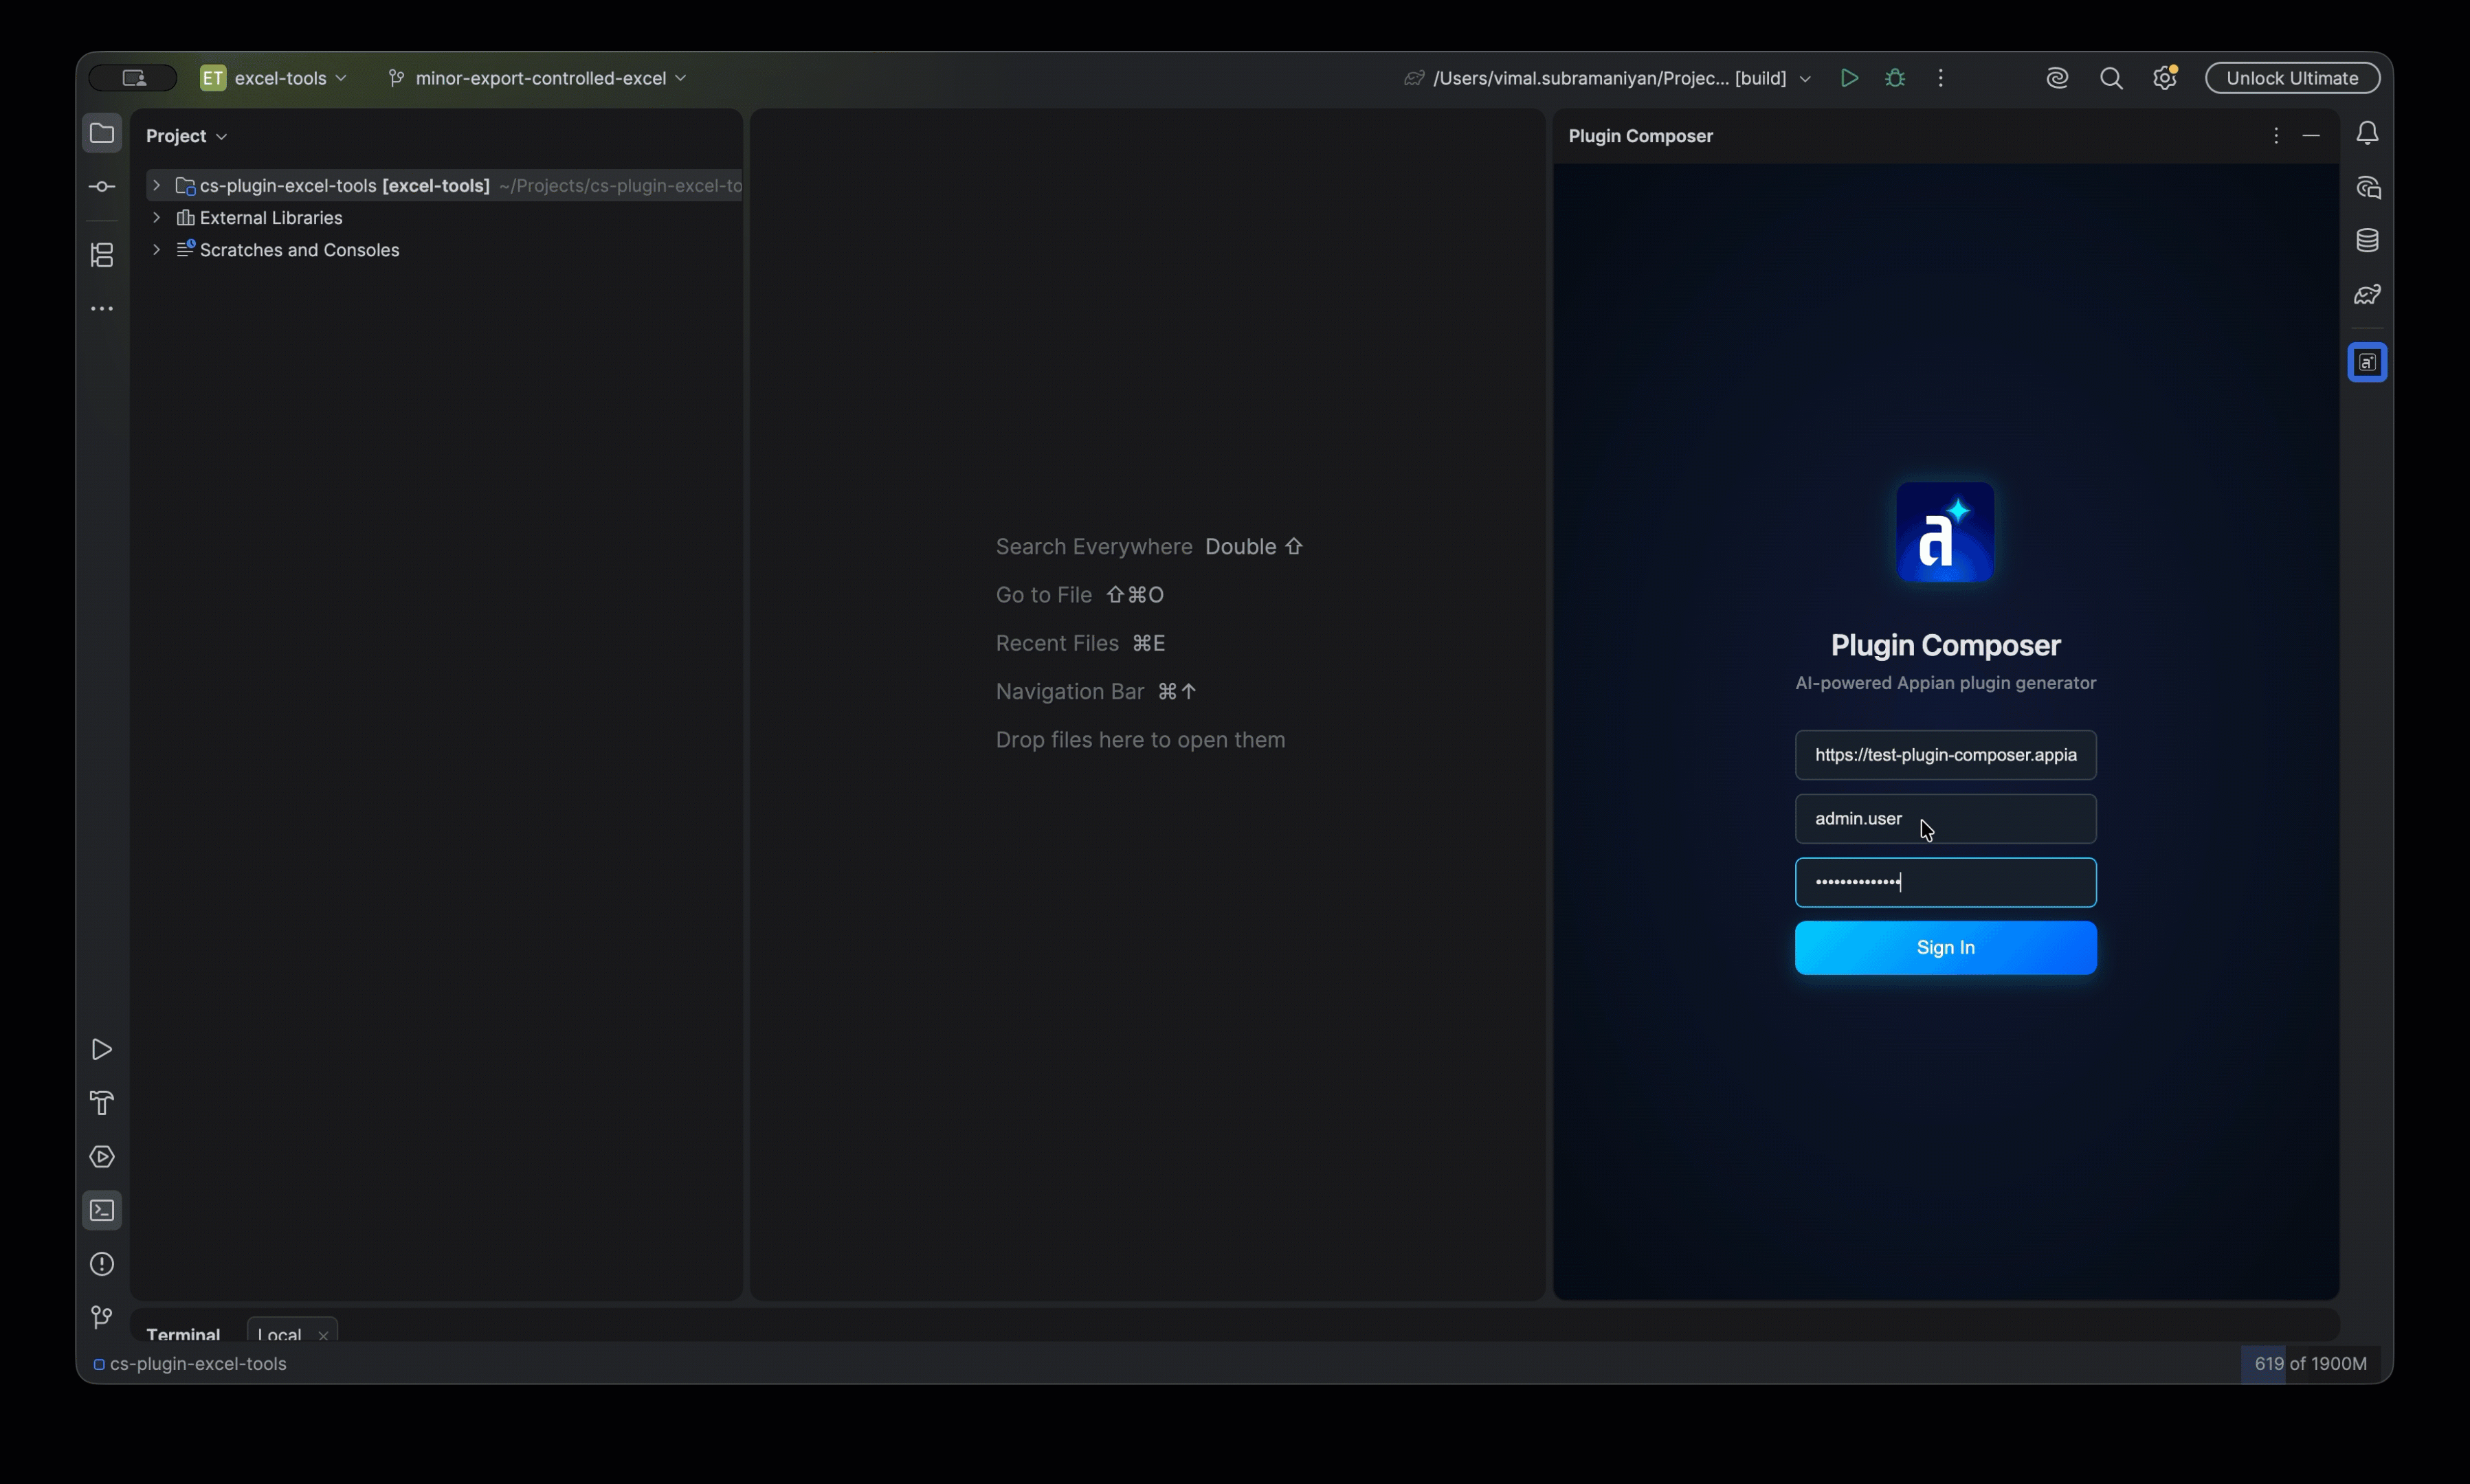
Task: Open the Services tool window
Action: [102, 1157]
